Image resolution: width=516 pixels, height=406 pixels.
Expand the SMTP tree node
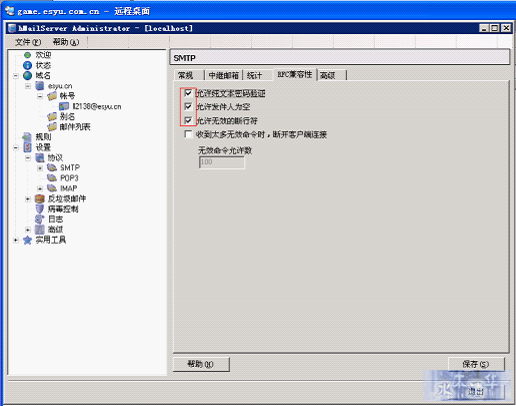click(40, 168)
